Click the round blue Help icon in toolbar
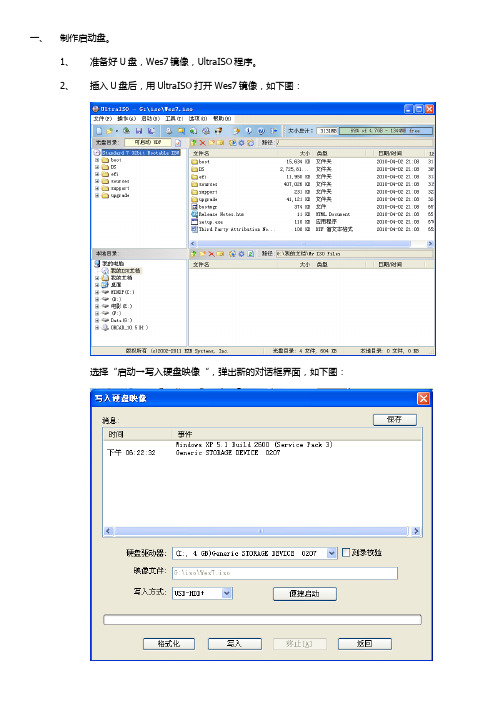 (x=261, y=131)
